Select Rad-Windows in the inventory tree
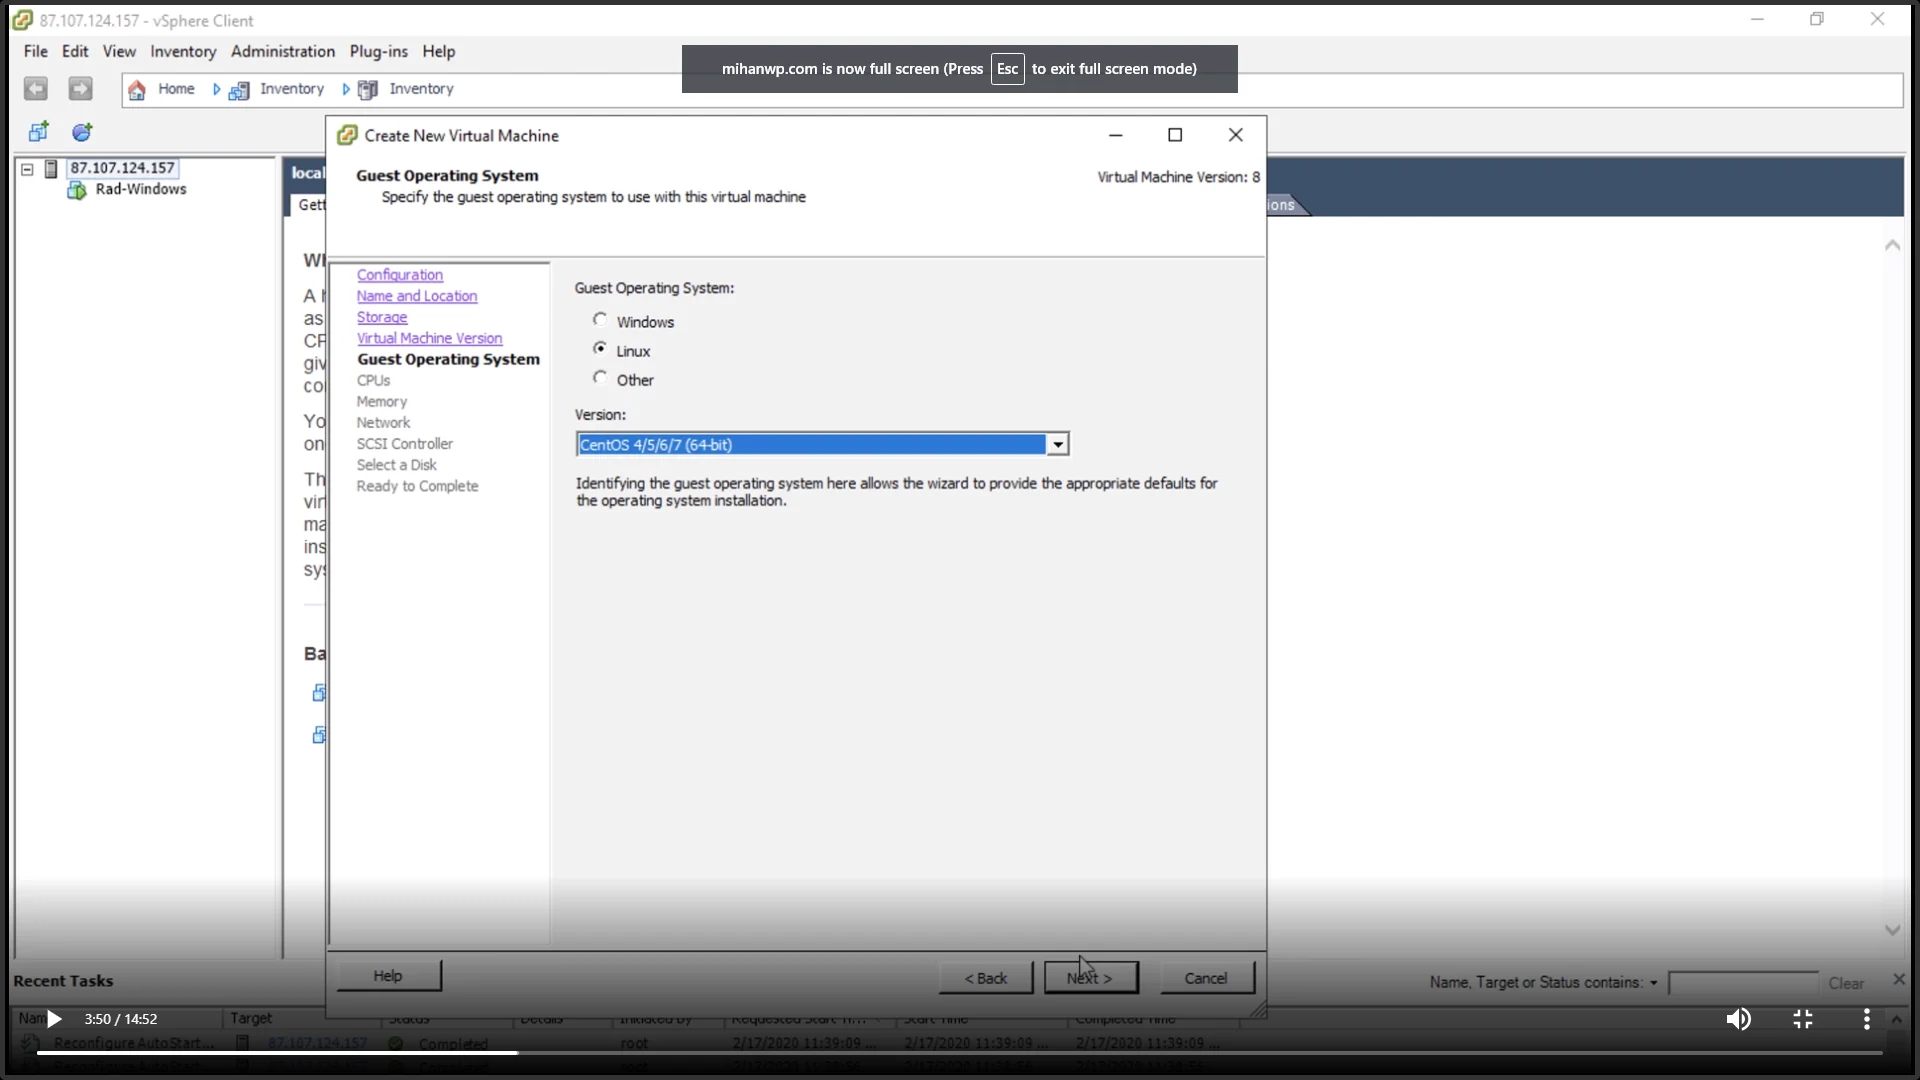Screen dimensions: 1920x1080 click(x=141, y=189)
